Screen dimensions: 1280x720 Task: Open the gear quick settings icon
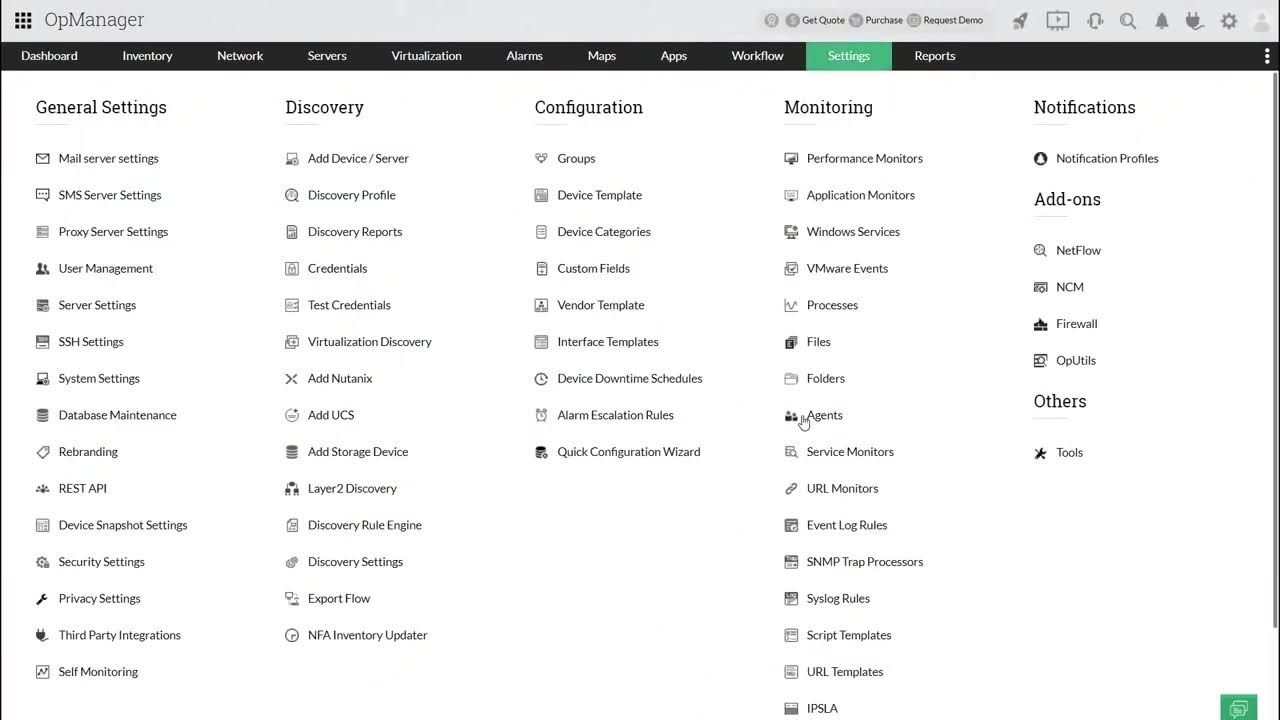(1229, 20)
